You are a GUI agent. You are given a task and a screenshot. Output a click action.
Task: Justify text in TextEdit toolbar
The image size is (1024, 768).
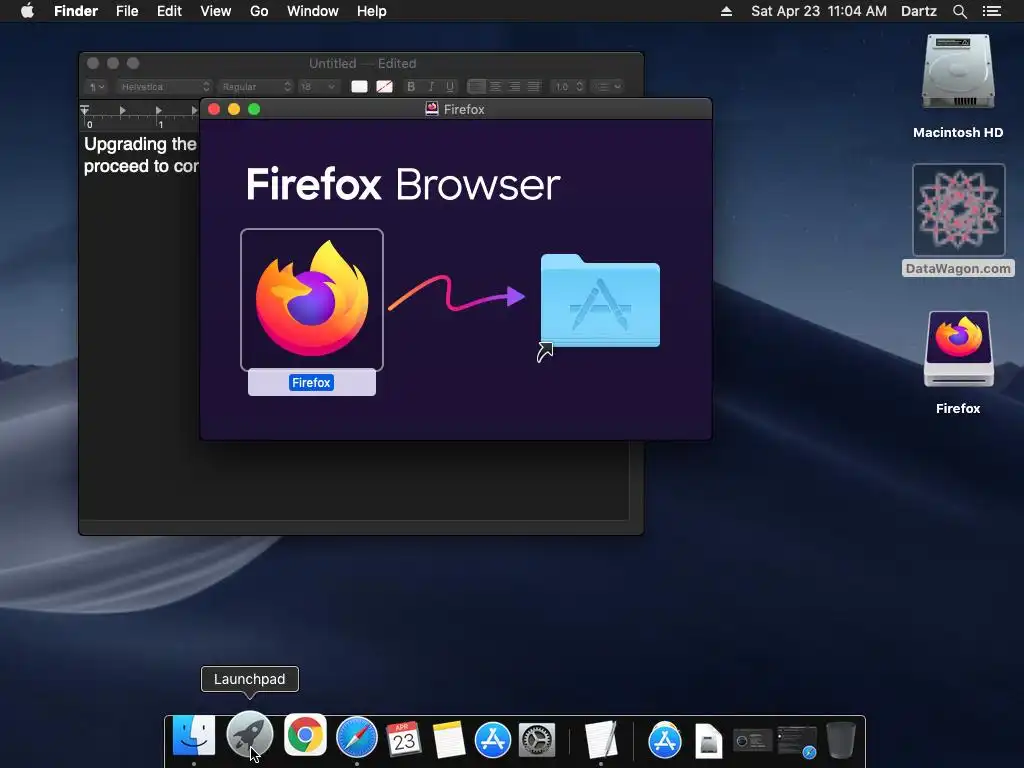534,86
